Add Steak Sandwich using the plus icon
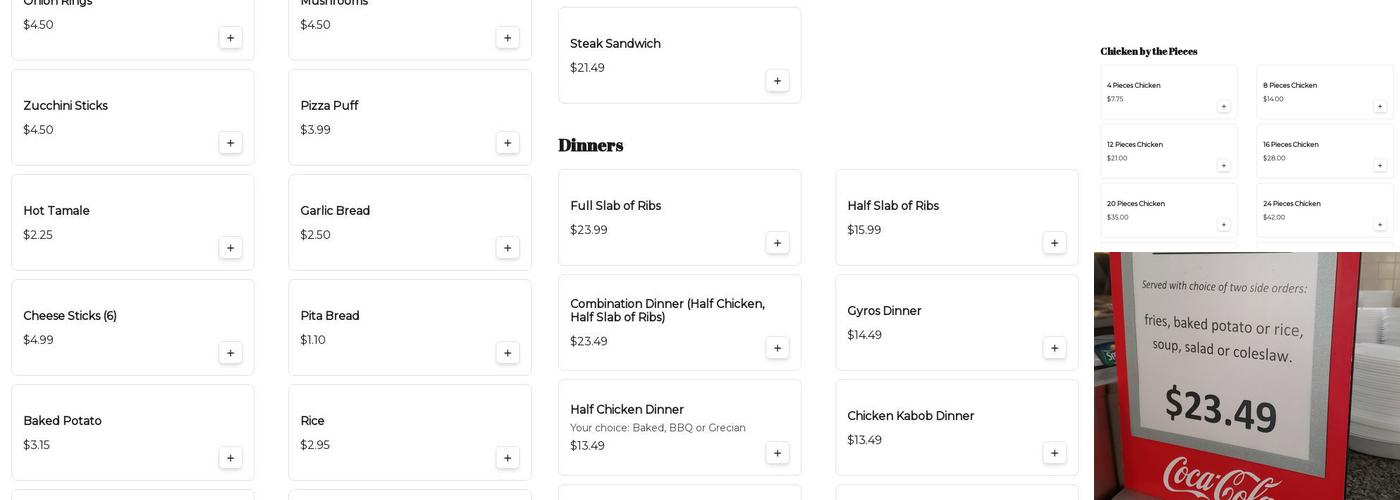1400x500 pixels. point(777,81)
